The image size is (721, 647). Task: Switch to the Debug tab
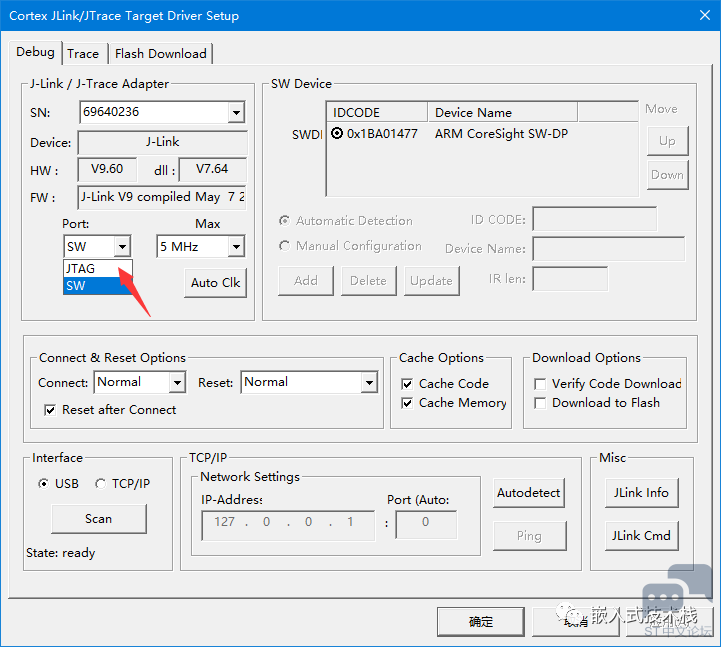coord(35,52)
